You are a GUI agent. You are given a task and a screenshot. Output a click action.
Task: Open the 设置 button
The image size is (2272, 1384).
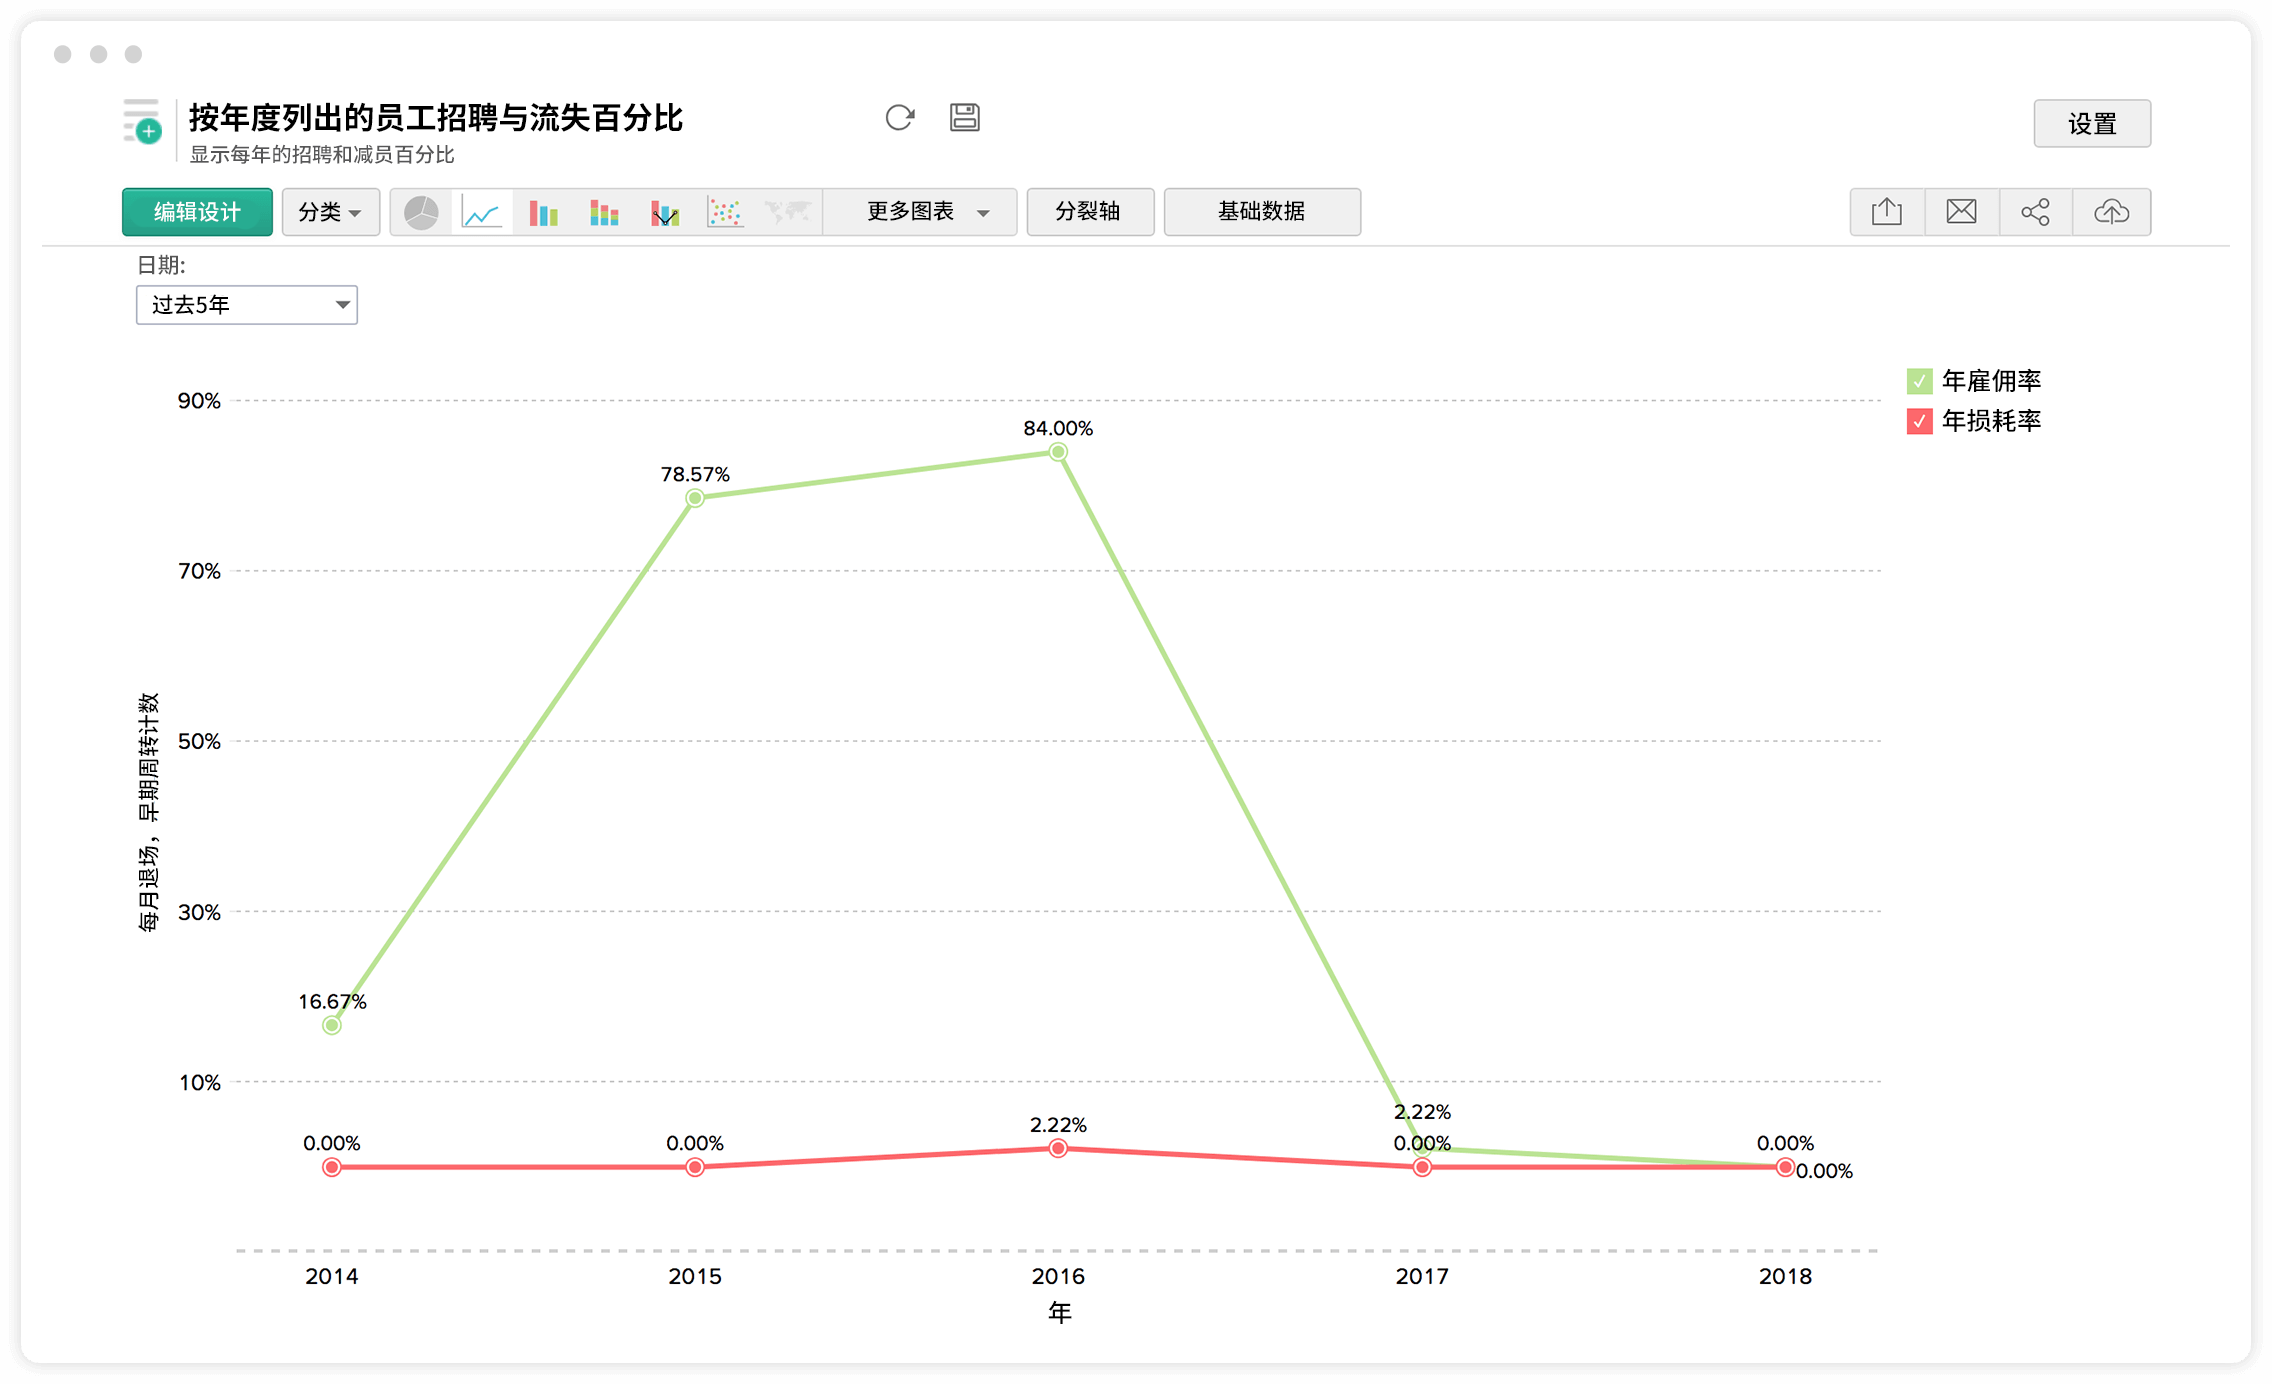(2091, 124)
